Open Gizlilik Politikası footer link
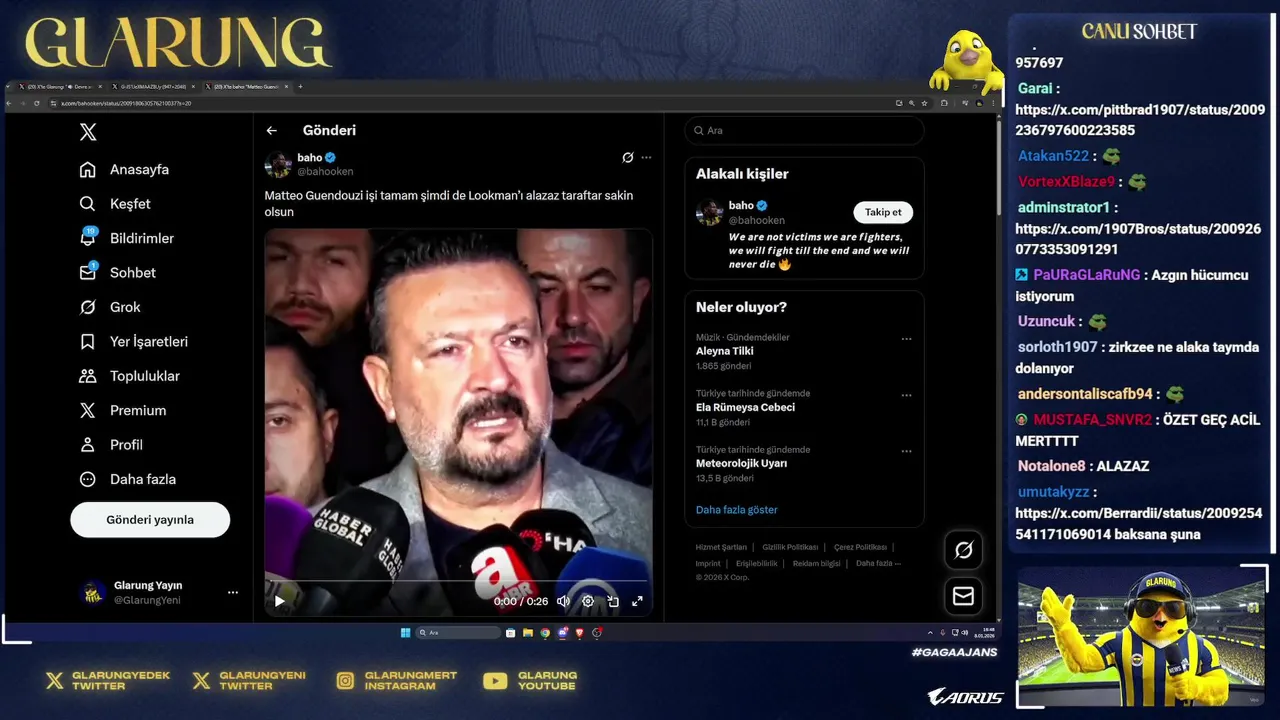This screenshot has height=720, width=1280. pos(790,547)
